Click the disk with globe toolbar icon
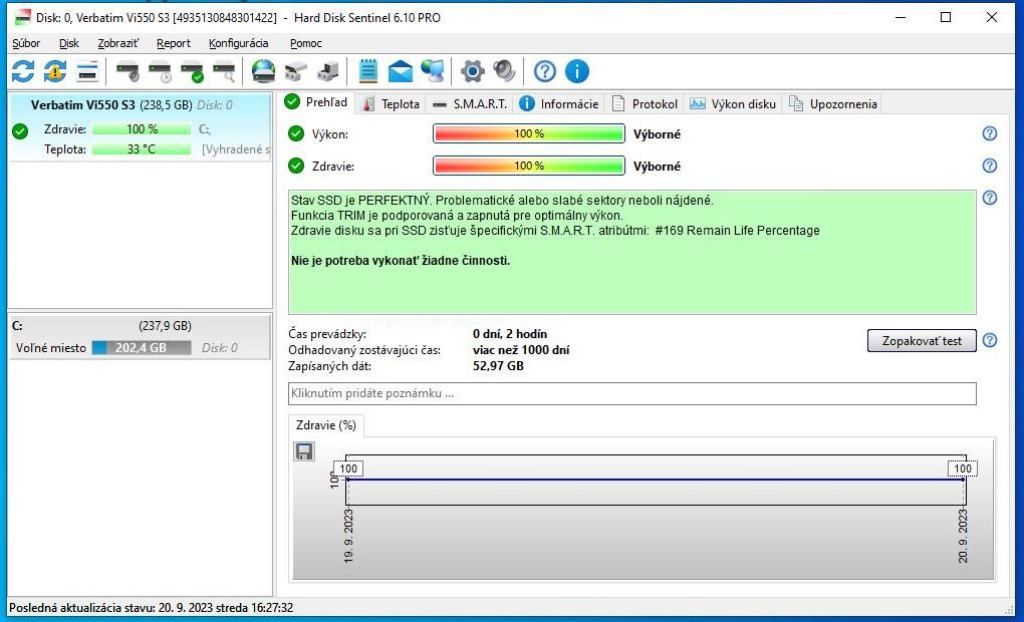This screenshot has height=622, width=1024. (264, 71)
